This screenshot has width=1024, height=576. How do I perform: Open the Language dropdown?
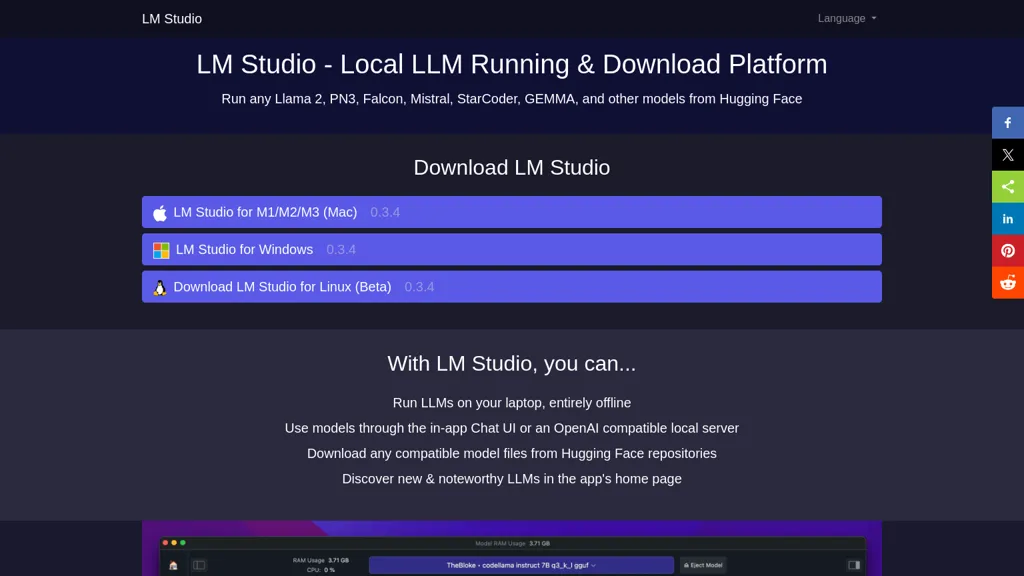tap(845, 18)
